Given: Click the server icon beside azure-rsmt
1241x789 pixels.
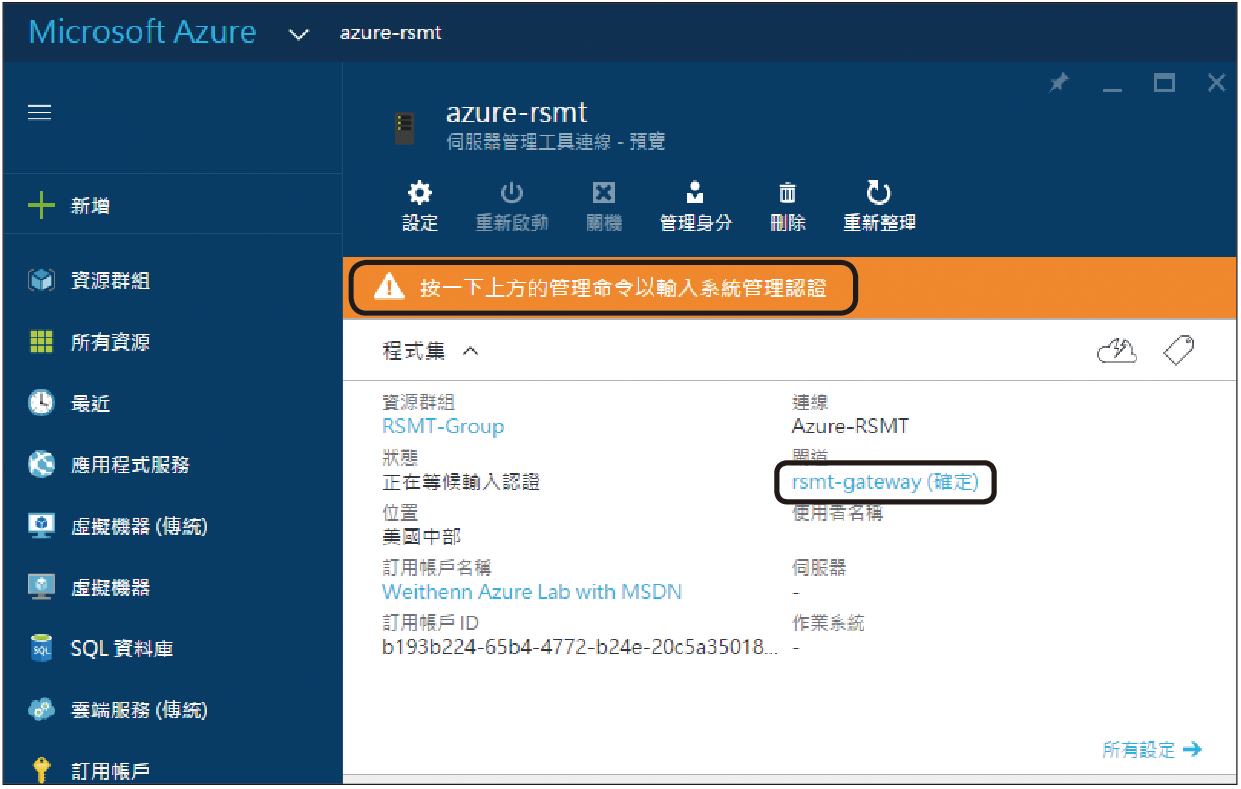Looking at the screenshot, I should click(404, 129).
